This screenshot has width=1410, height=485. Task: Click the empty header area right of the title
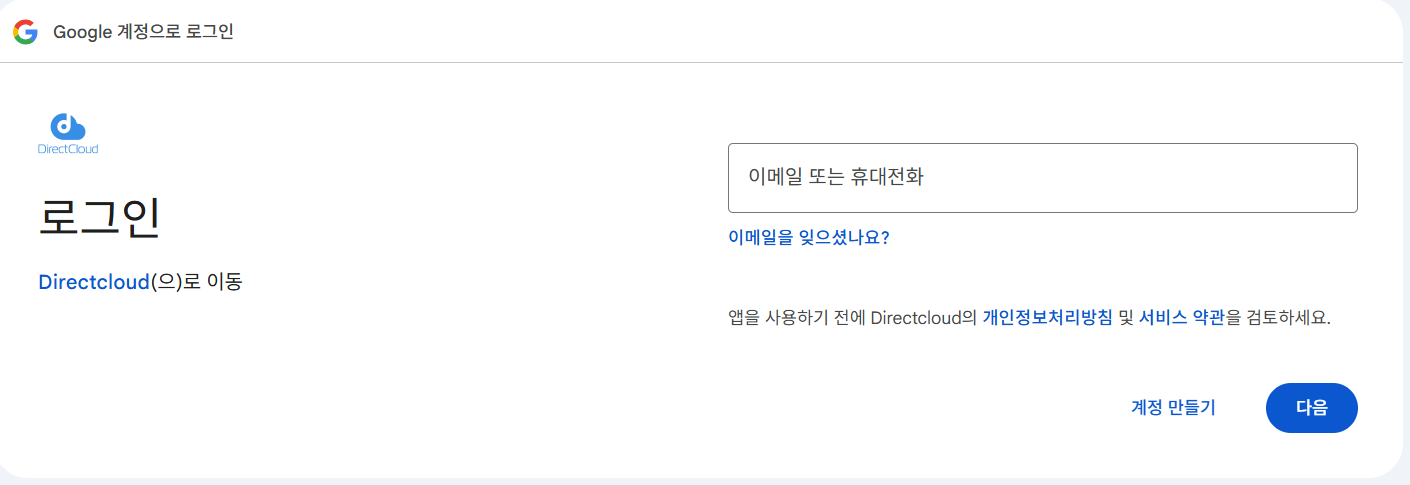(800, 32)
